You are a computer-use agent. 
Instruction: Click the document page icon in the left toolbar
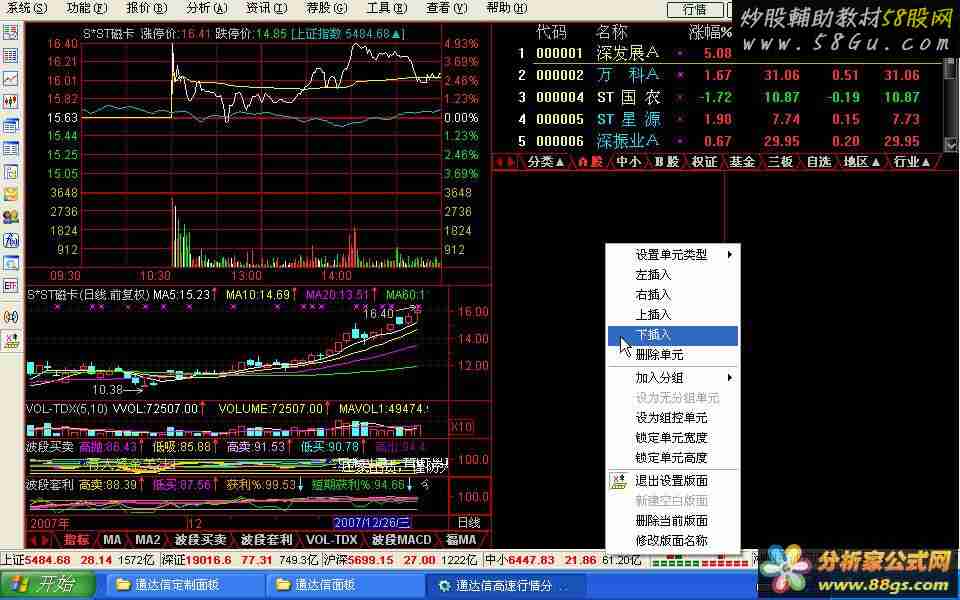tap(10, 172)
